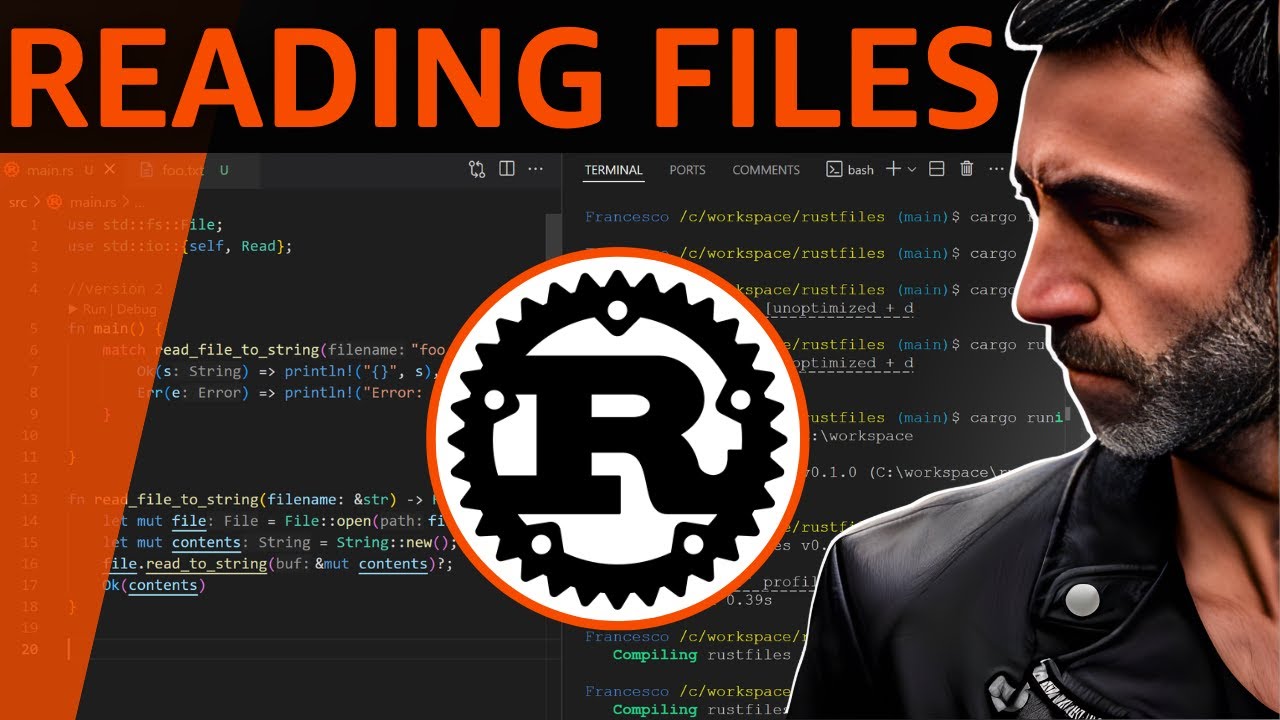This screenshot has height=720, width=1280.
Task: Open the COMMENTS panel tab
Action: click(x=766, y=170)
